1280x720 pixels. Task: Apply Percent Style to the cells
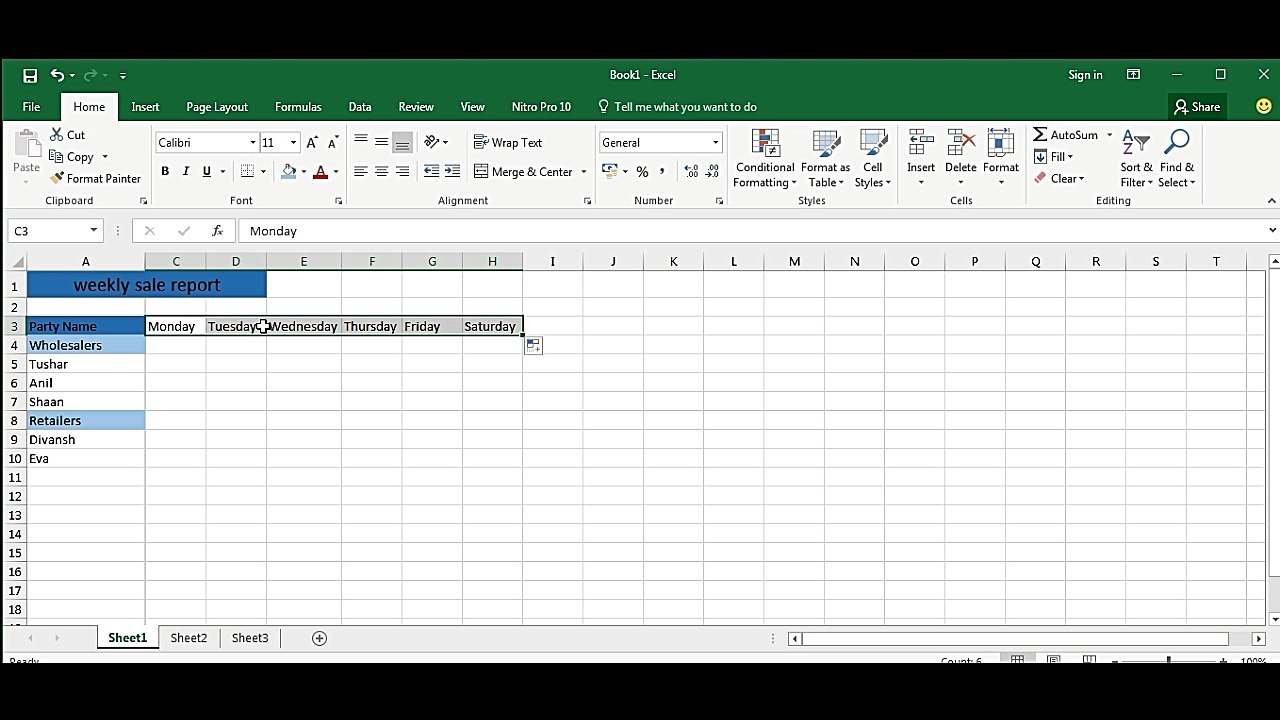(642, 172)
